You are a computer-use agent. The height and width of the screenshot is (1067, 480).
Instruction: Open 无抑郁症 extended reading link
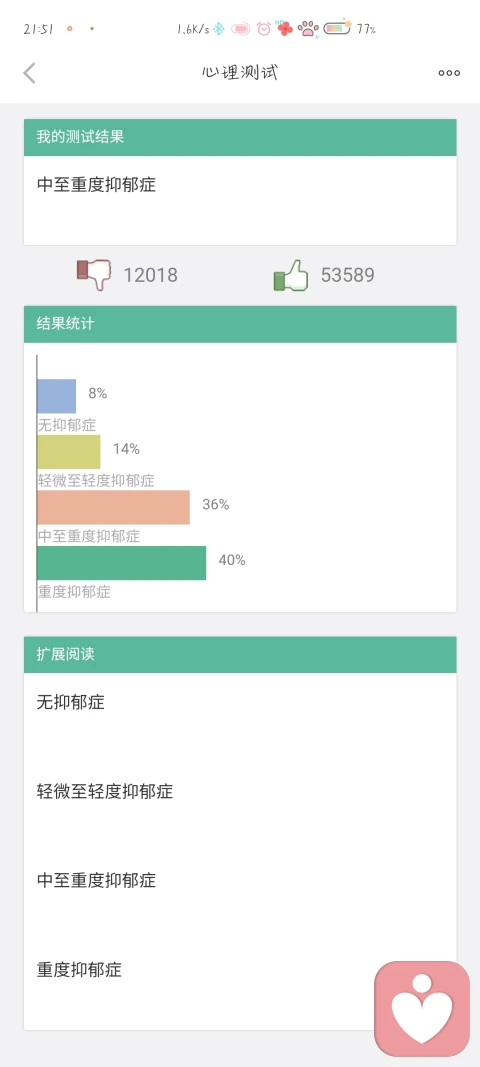(71, 702)
